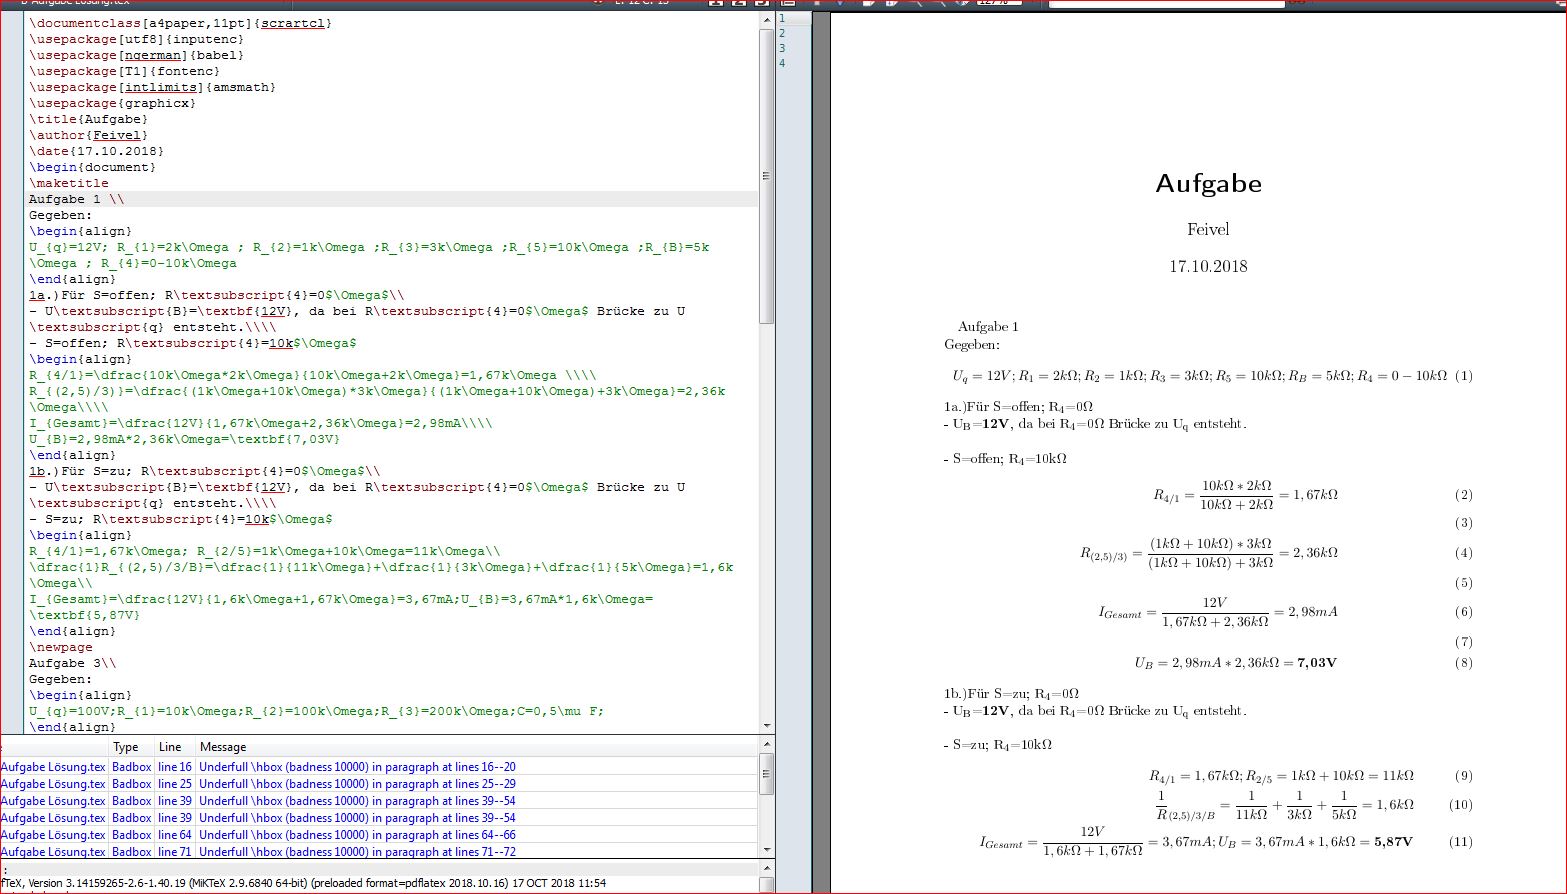Click the pdfTeX version output line

click(303, 883)
